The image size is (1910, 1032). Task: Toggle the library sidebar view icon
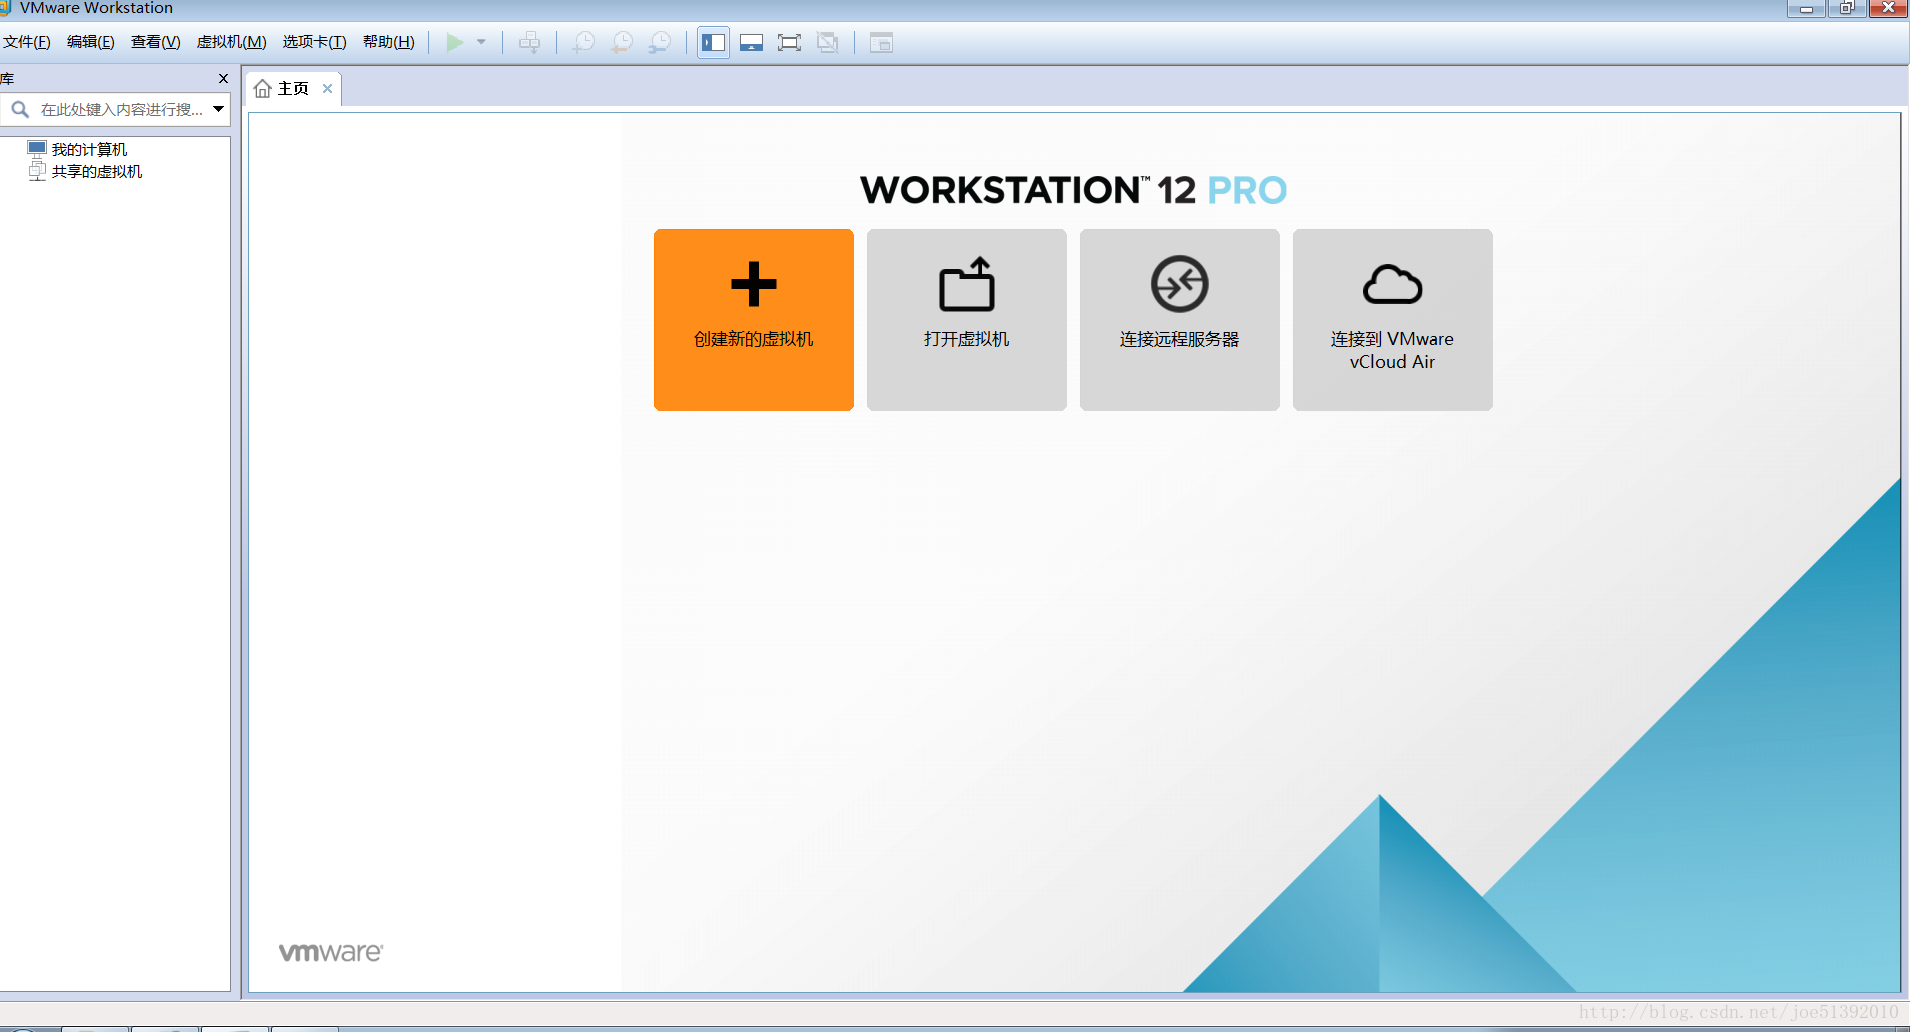[713, 42]
